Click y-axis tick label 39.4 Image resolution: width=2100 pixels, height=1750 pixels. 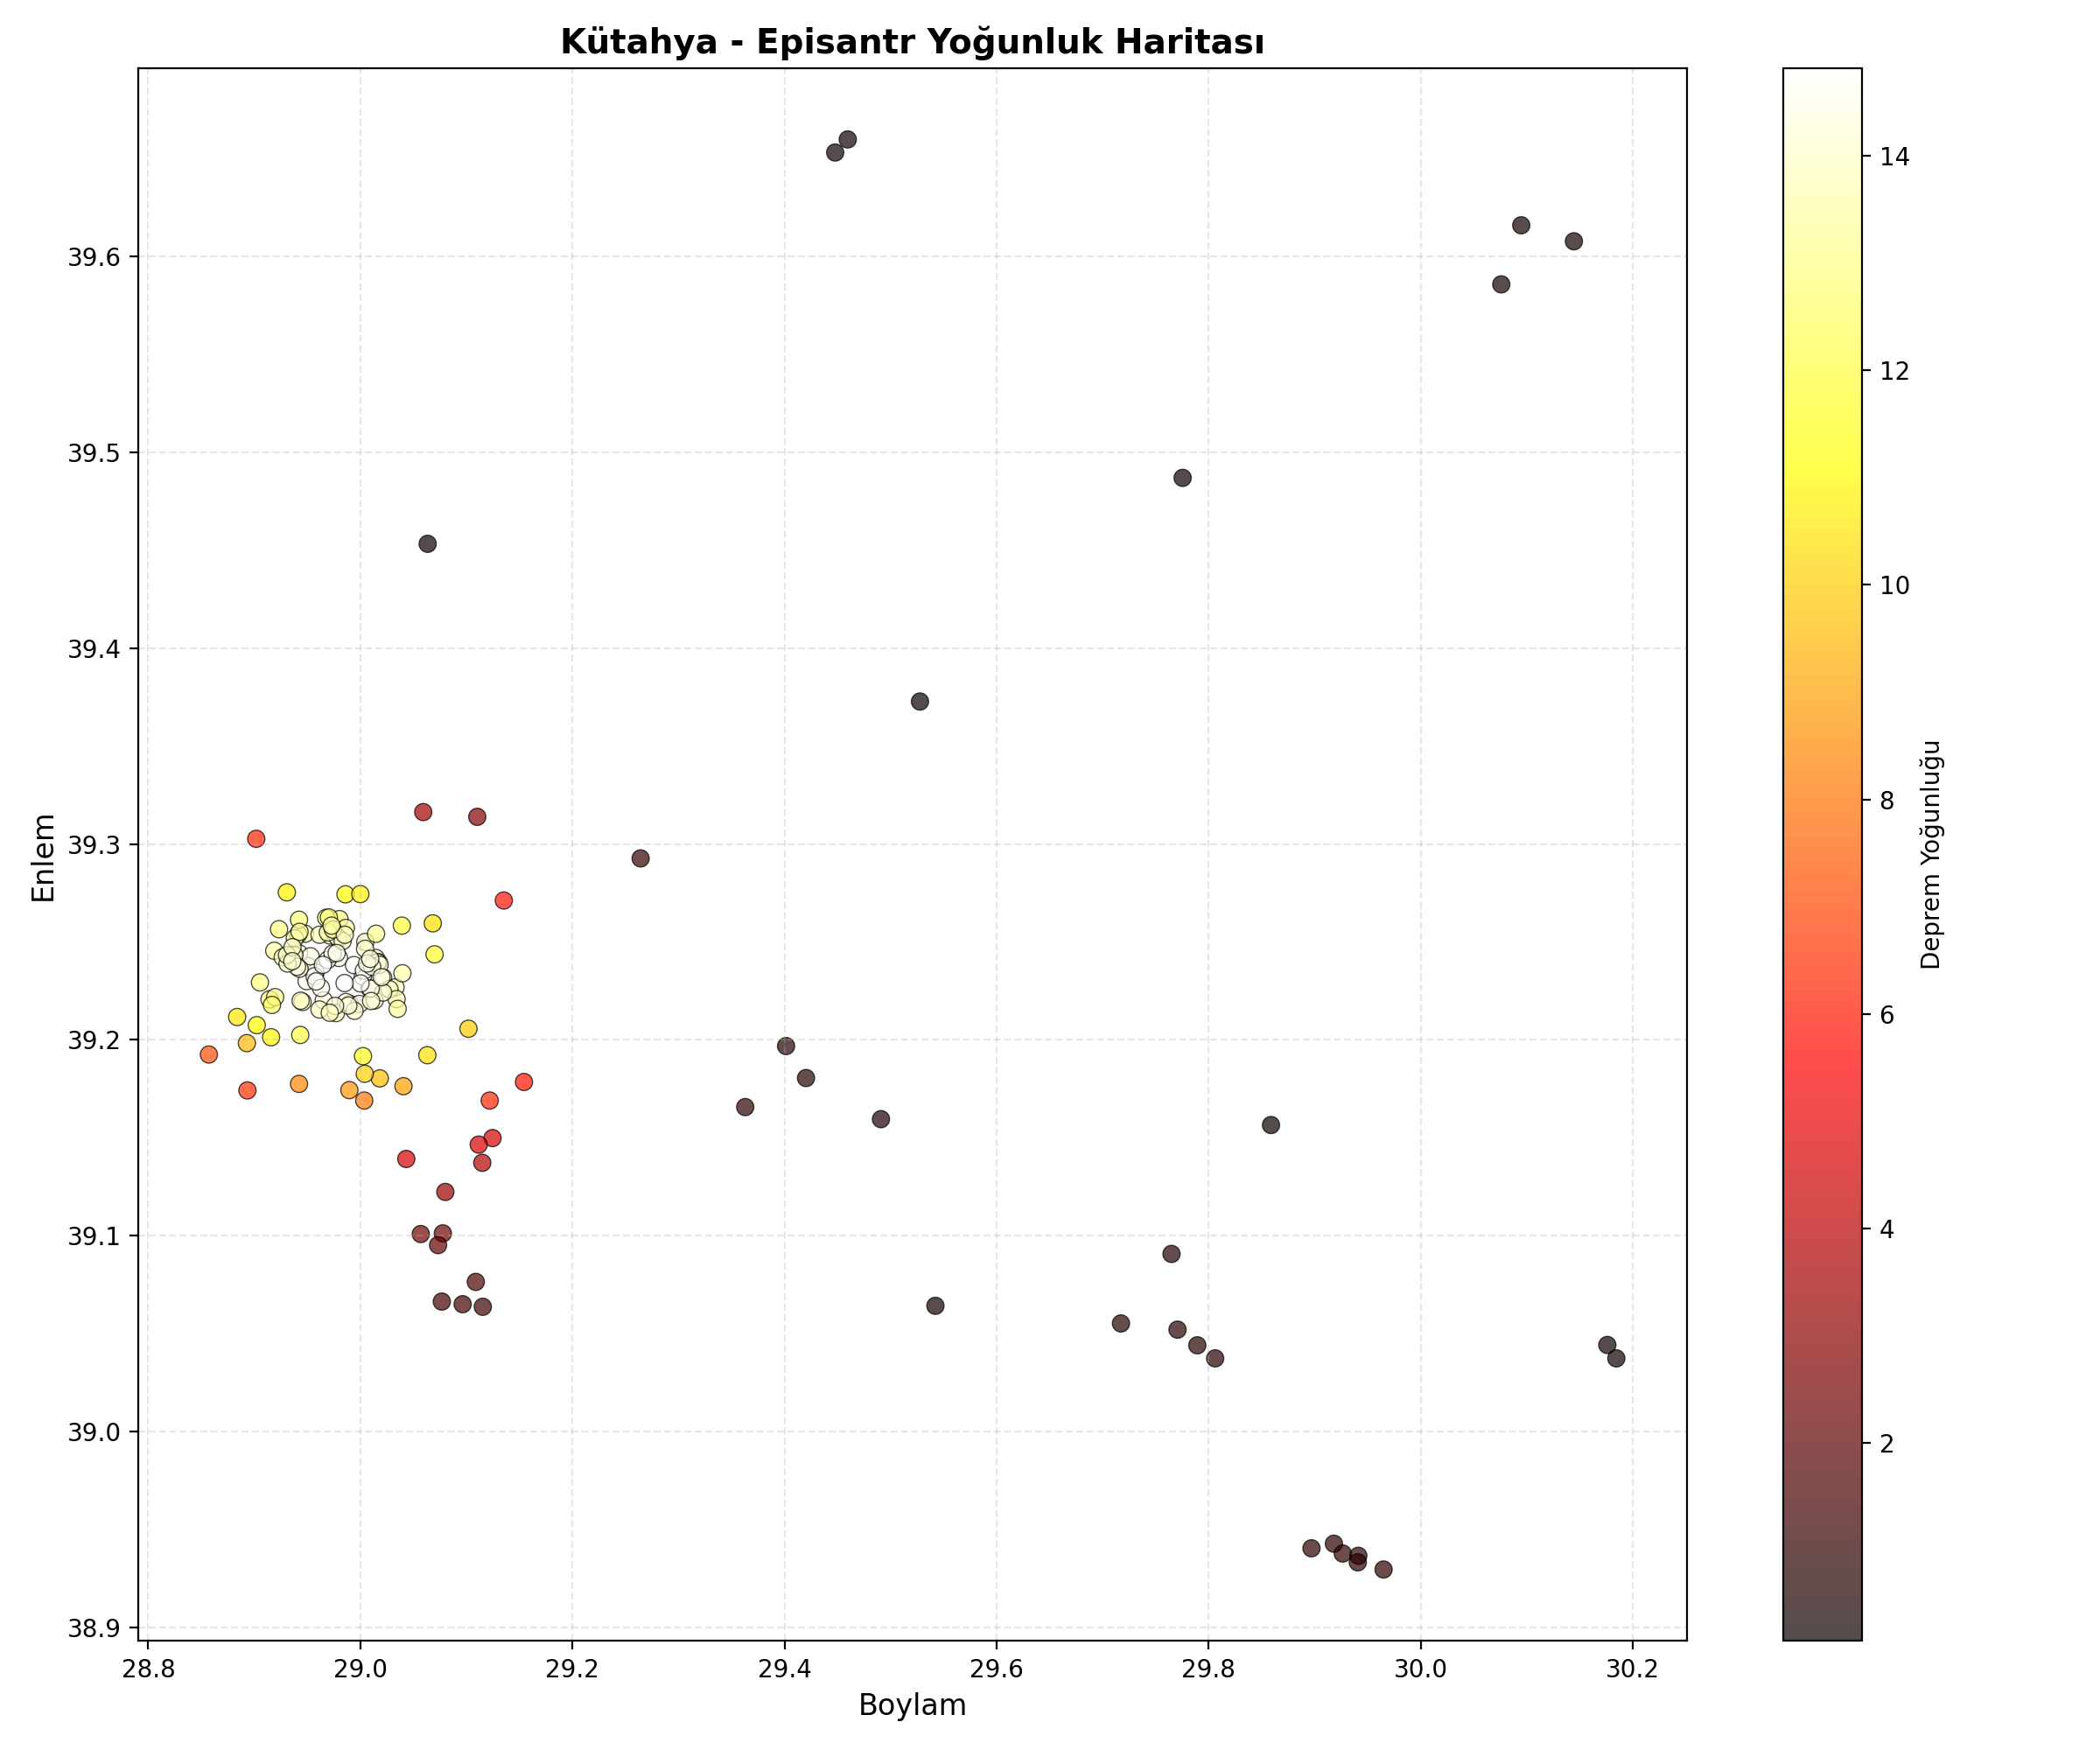click(95, 649)
